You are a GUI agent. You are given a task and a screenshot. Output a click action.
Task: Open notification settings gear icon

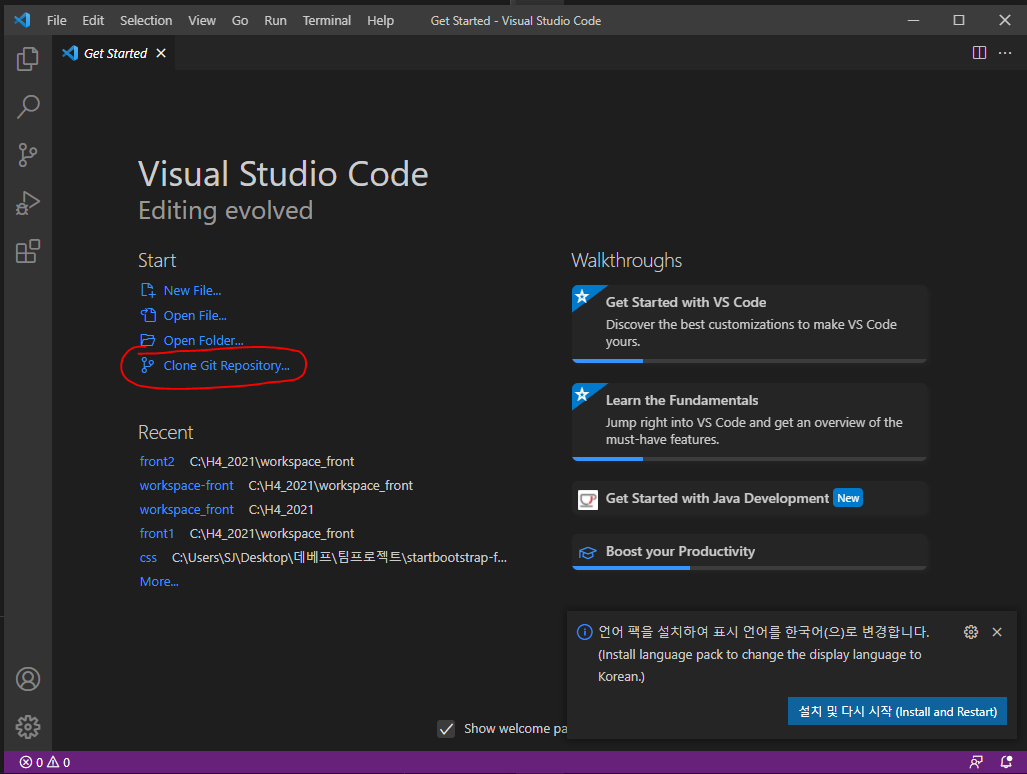pos(971,632)
